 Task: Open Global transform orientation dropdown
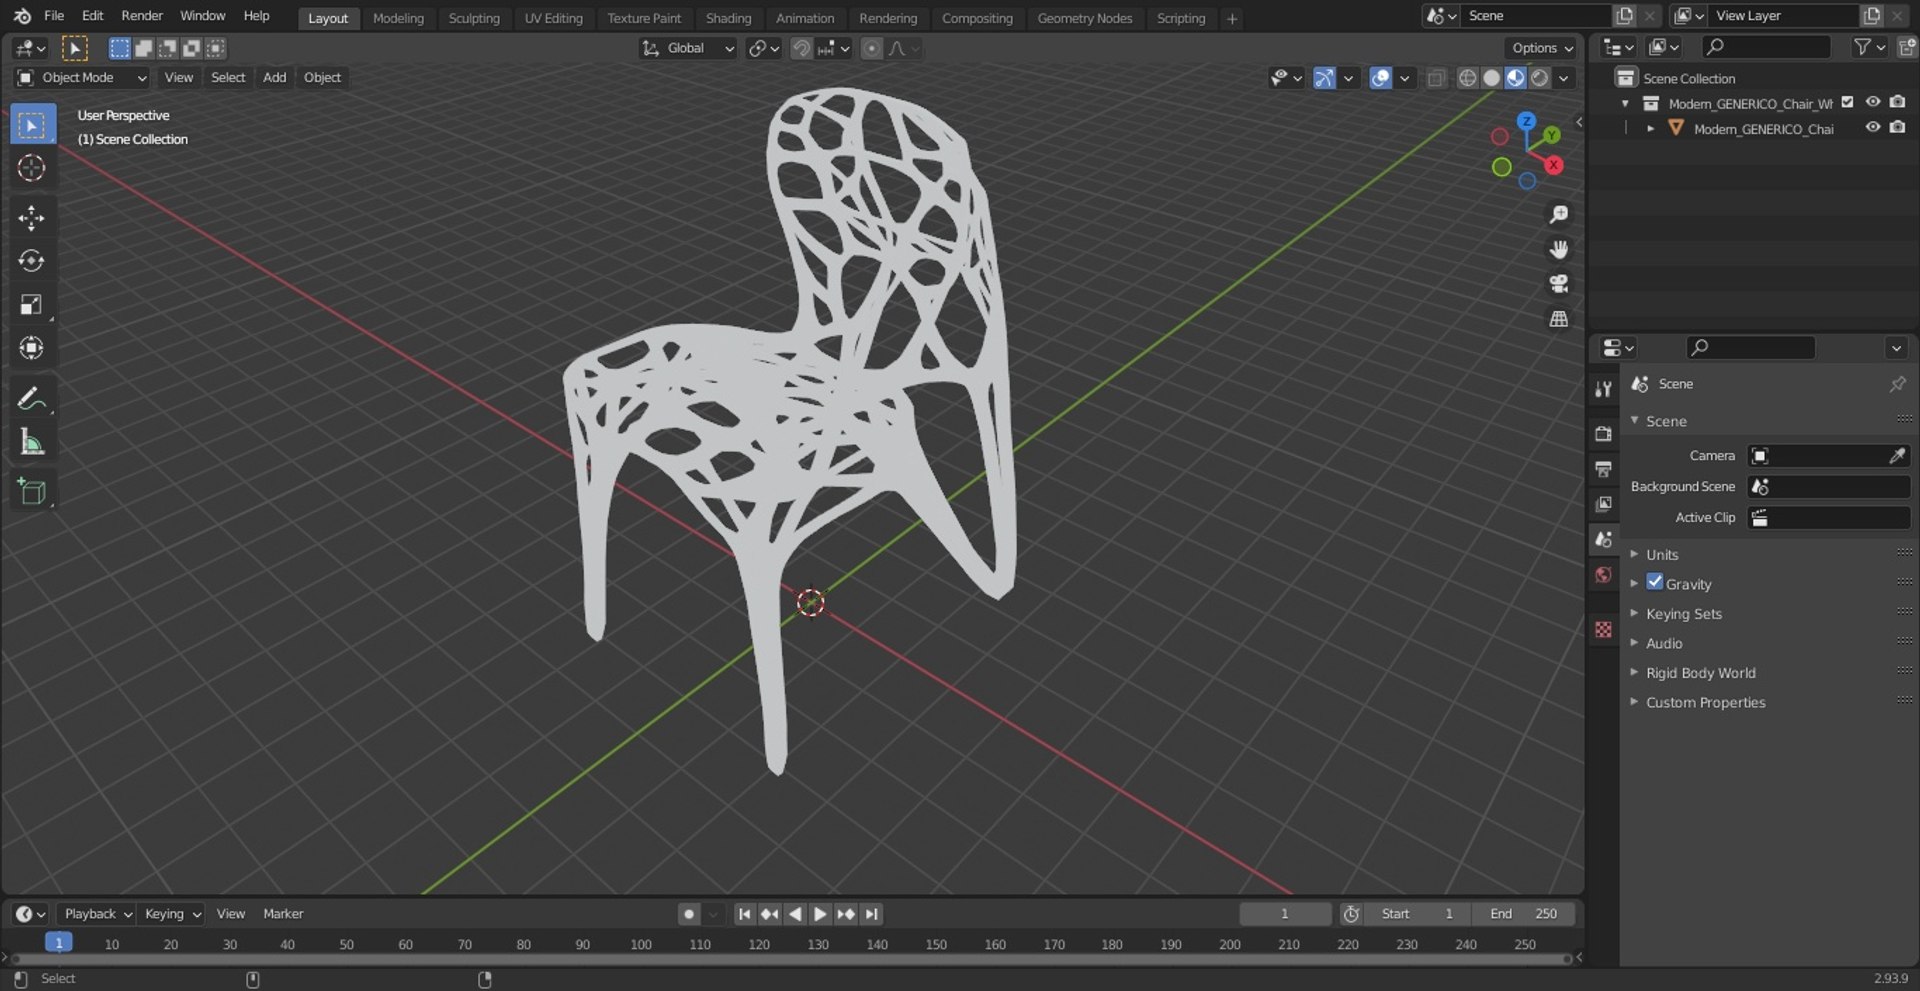click(x=687, y=48)
